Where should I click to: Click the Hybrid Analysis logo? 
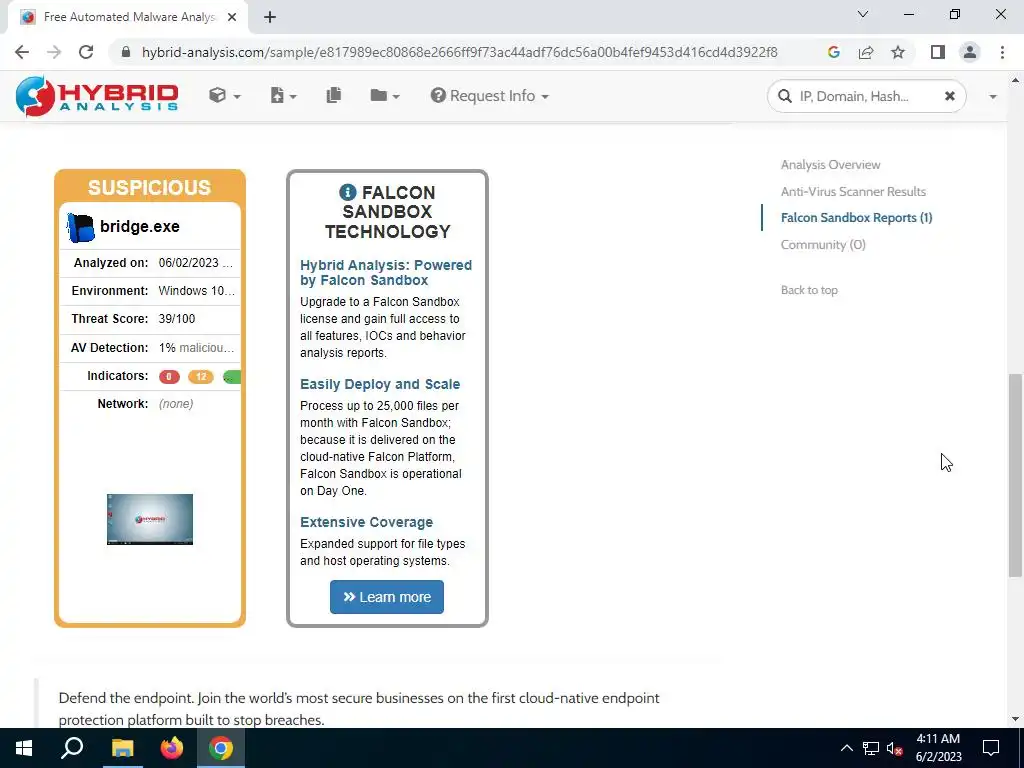97,96
